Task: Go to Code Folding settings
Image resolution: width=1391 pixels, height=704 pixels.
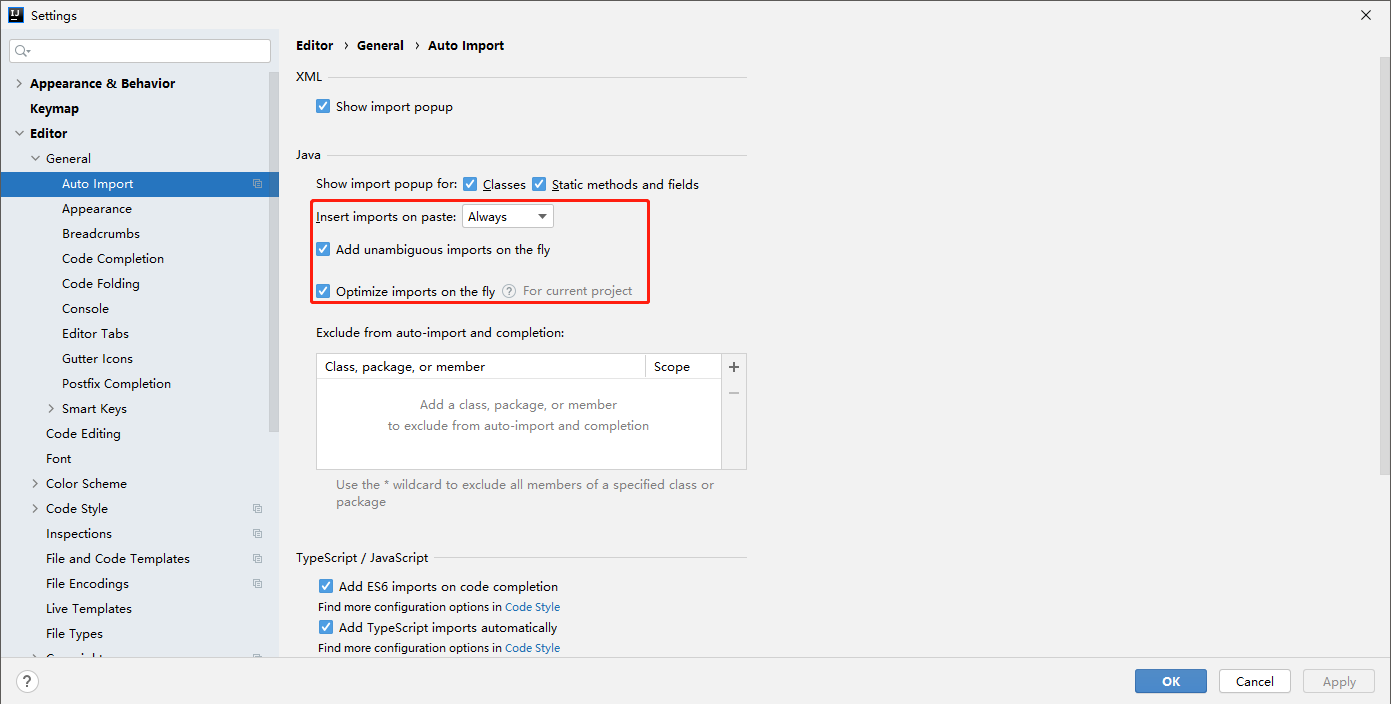Action: (101, 284)
